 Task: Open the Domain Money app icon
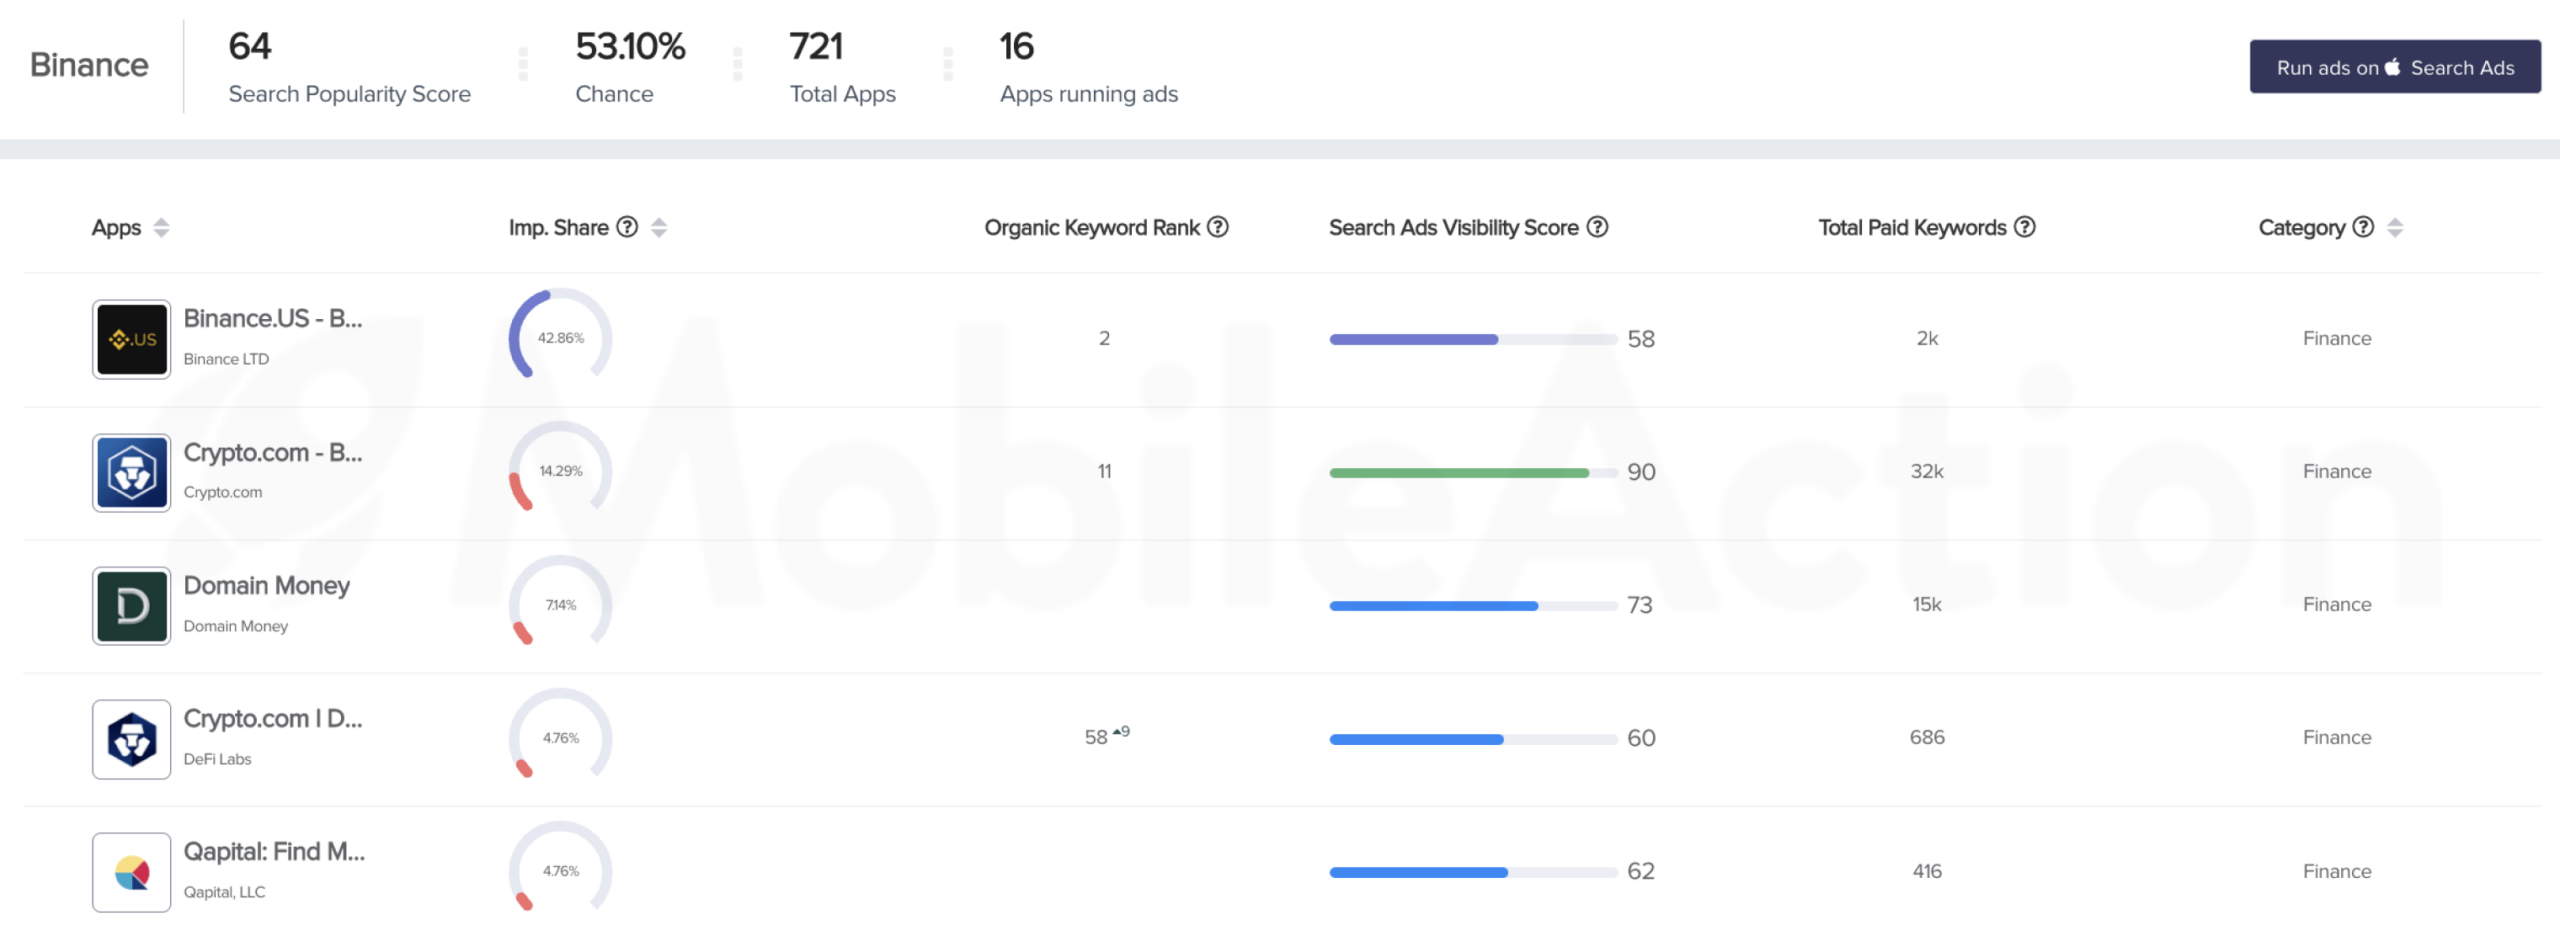(132, 606)
